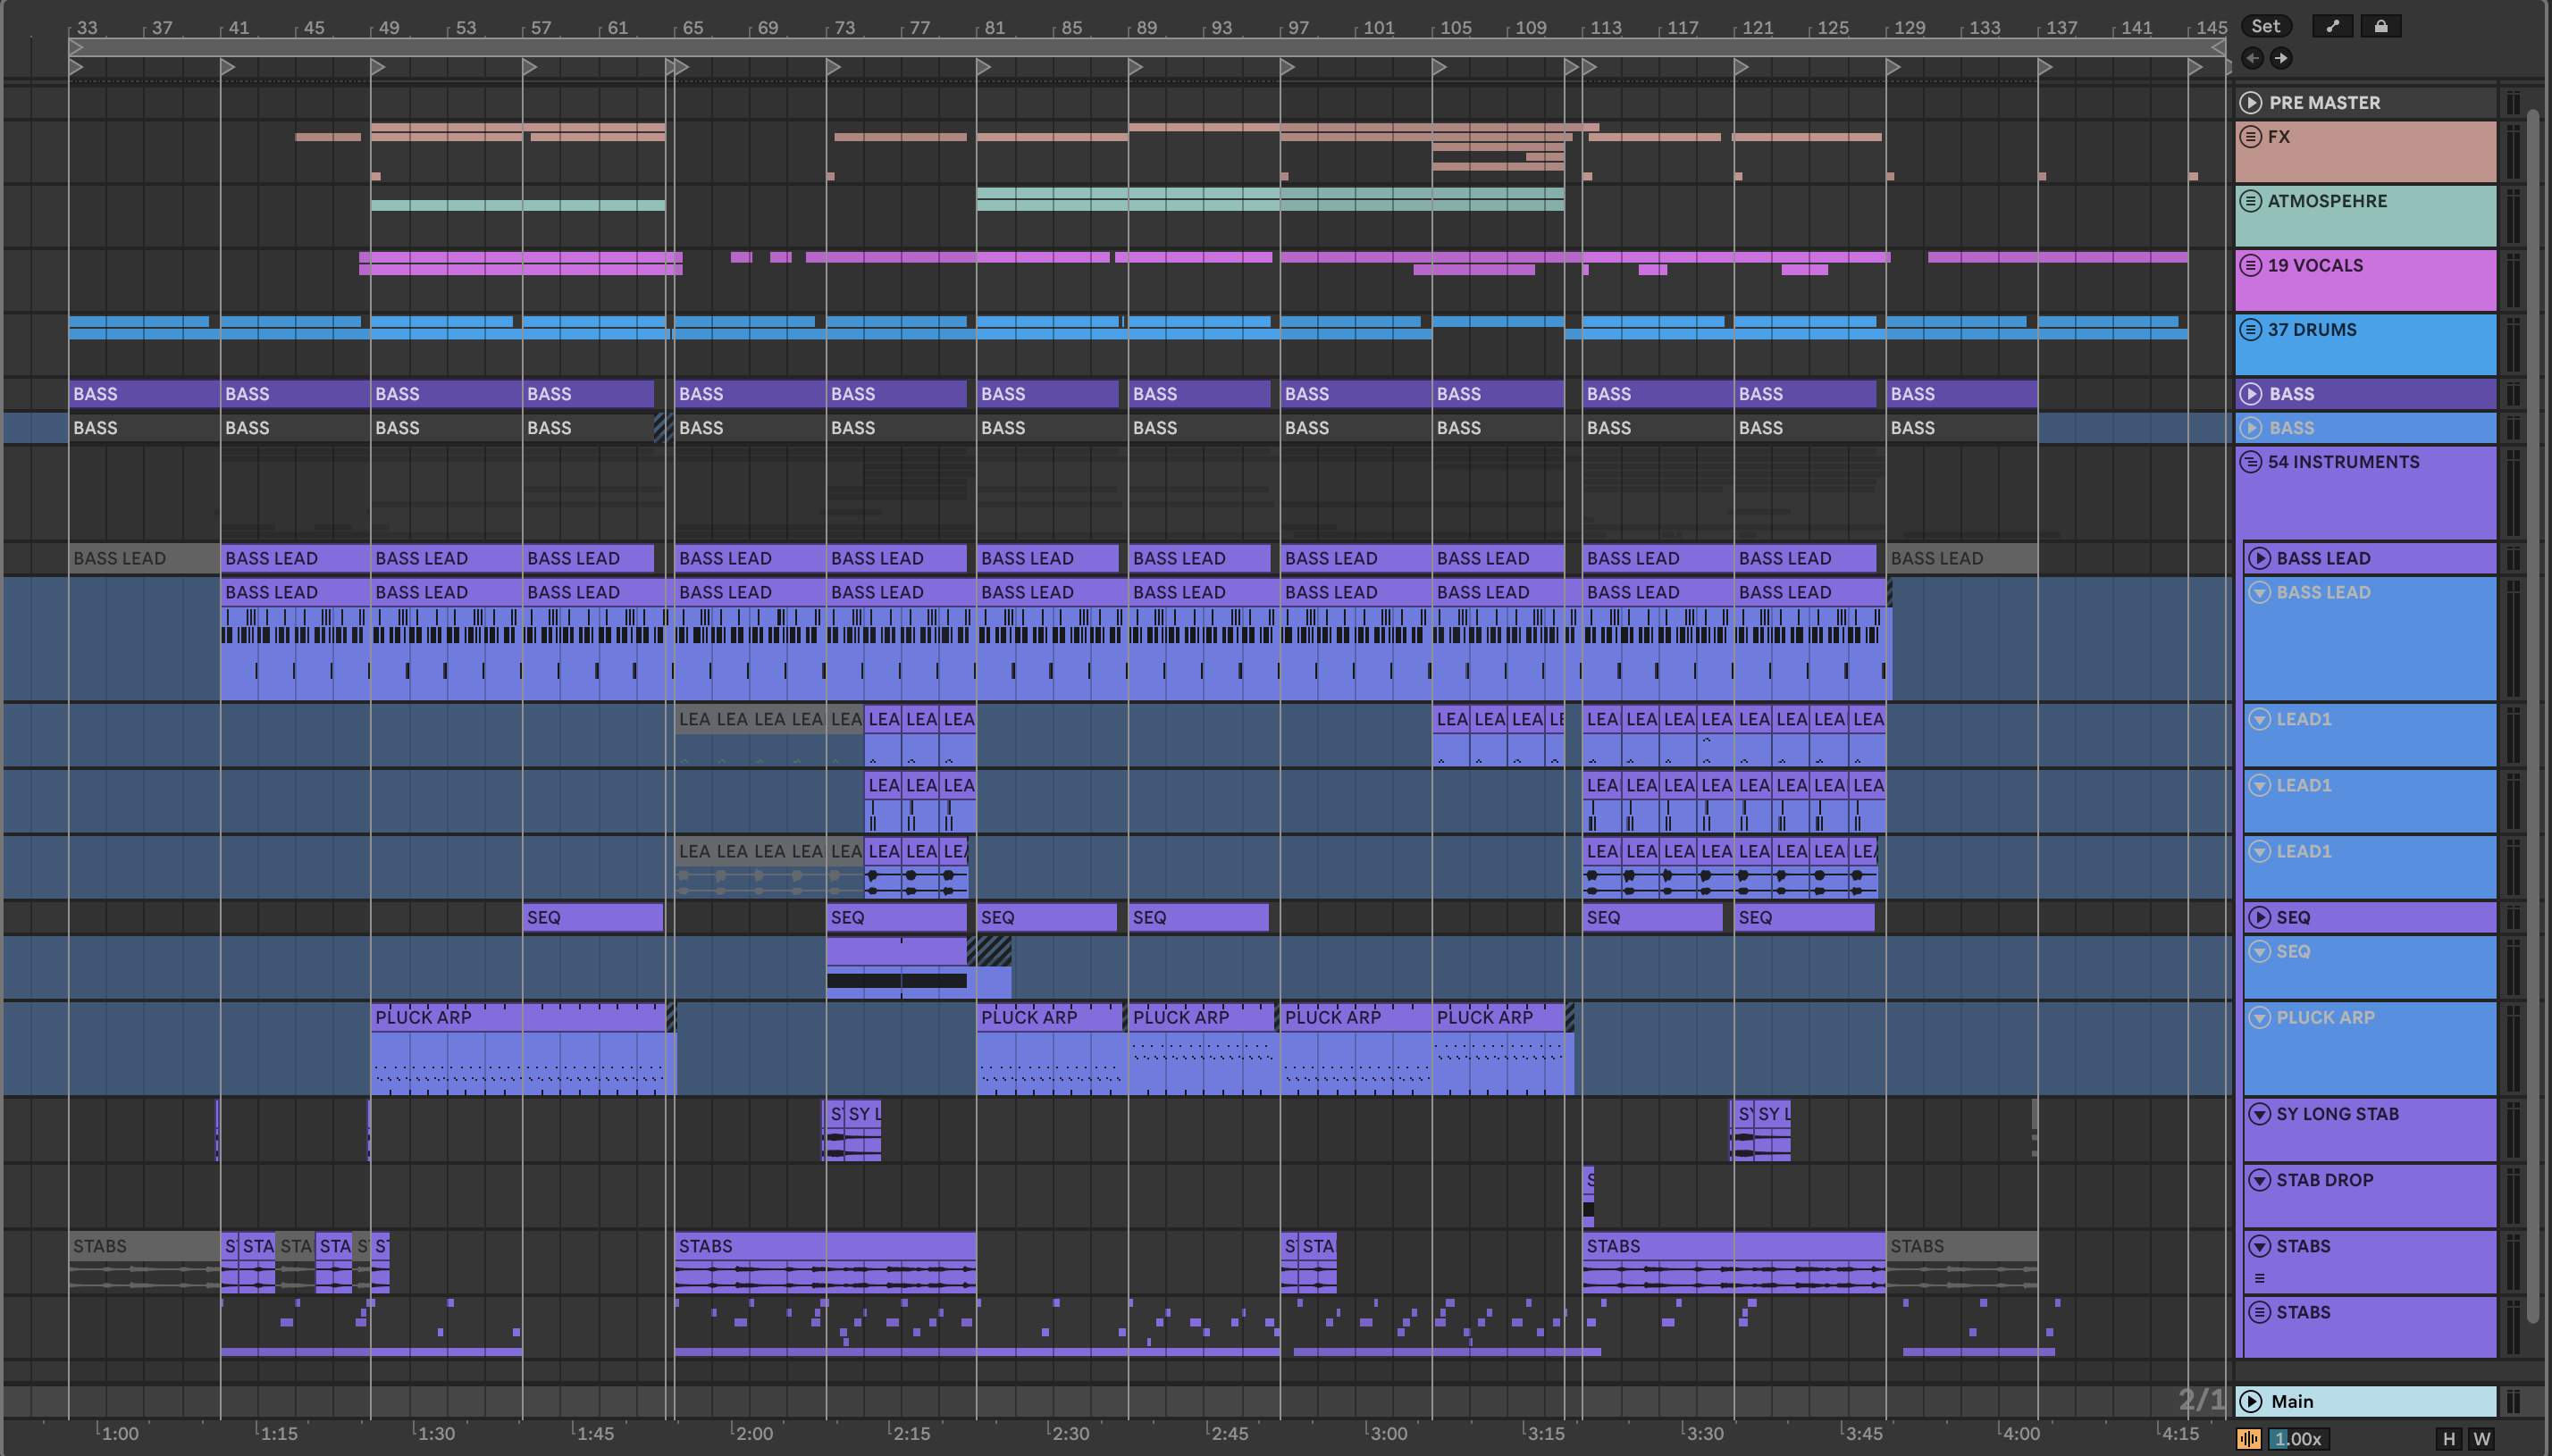Unfold the 19 VOCALS group track

pyautogui.click(x=2250, y=265)
